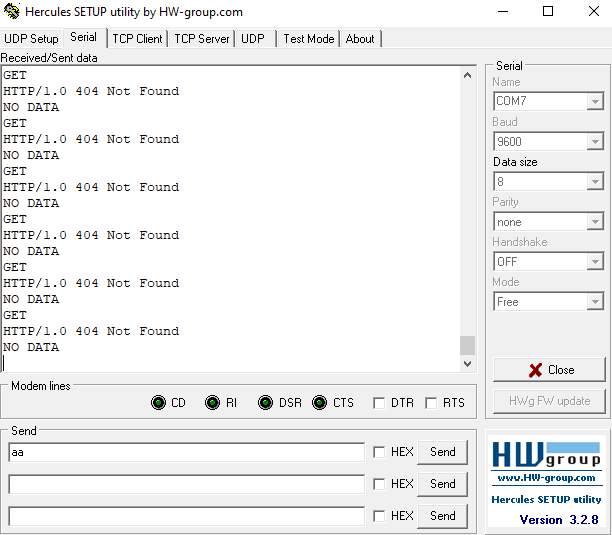This screenshot has width=612, height=535.
Task: Click the RI modem line indicator
Action: (x=212, y=403)
